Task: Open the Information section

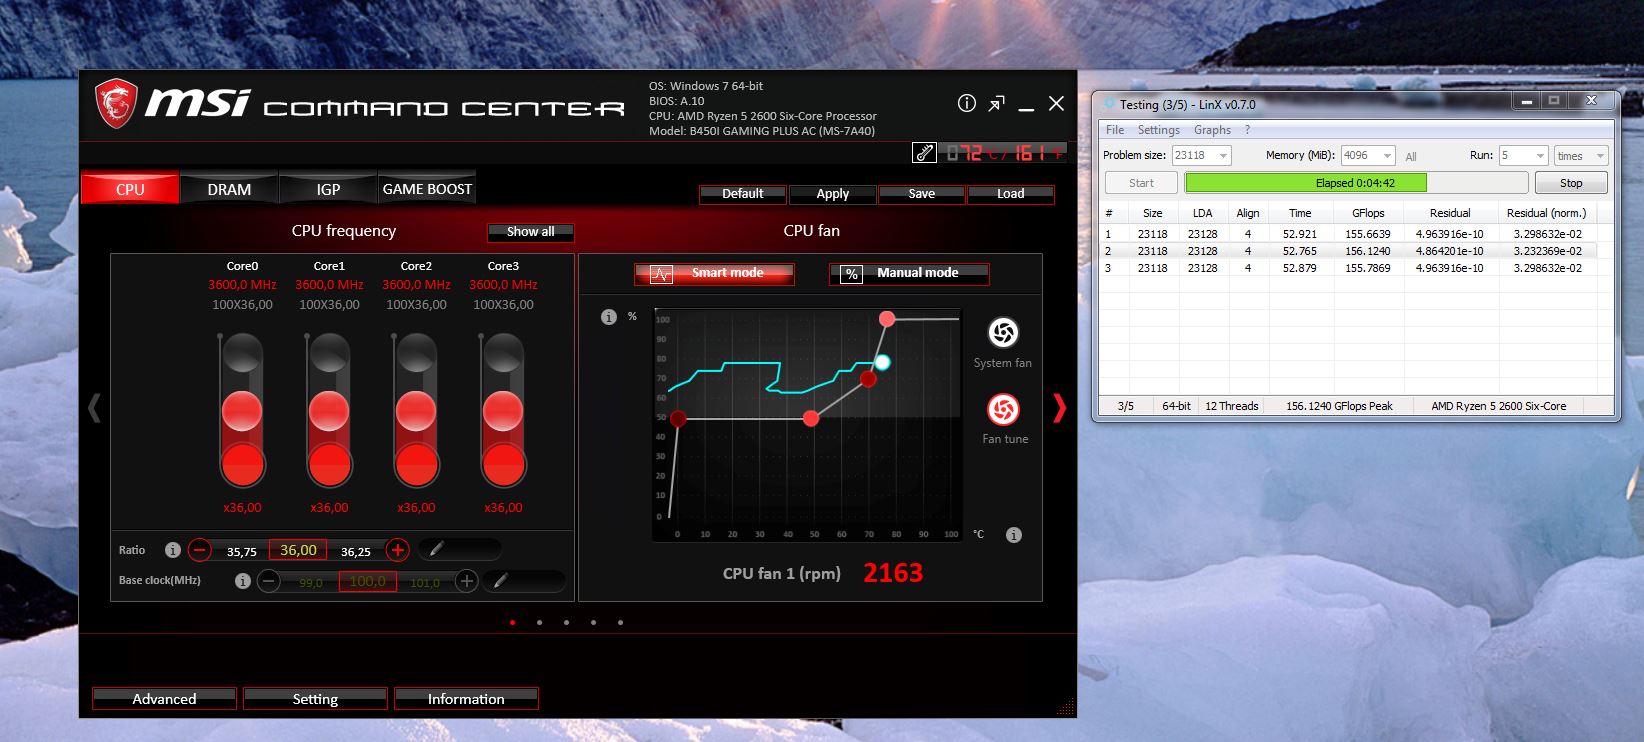Action: click(x=466, y=699)
